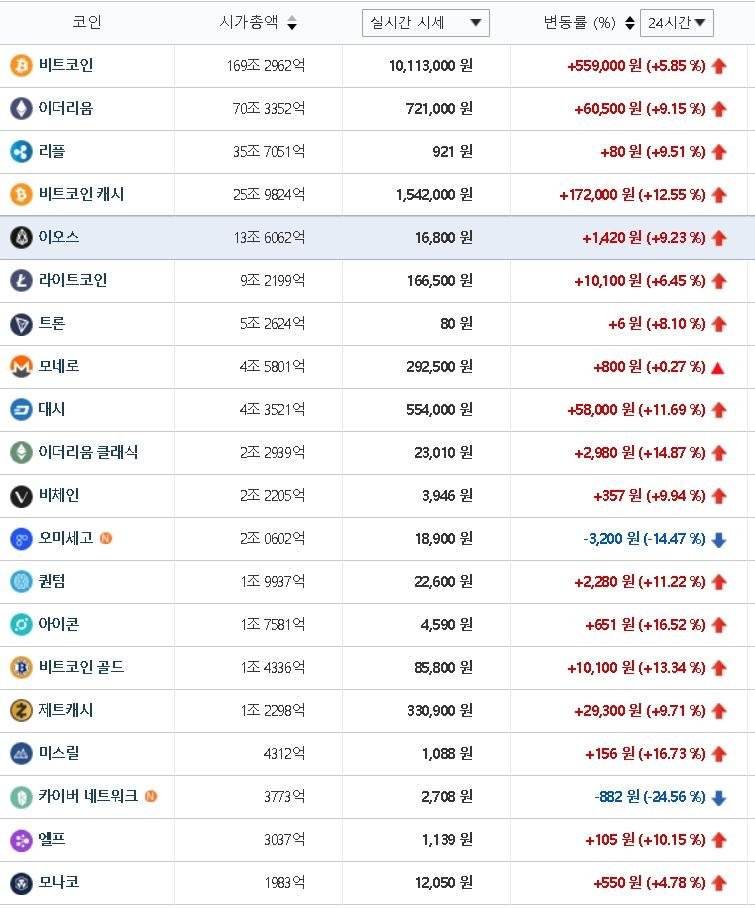
Task: Click the Ripple (리플) coin icon
Action: 21,152
